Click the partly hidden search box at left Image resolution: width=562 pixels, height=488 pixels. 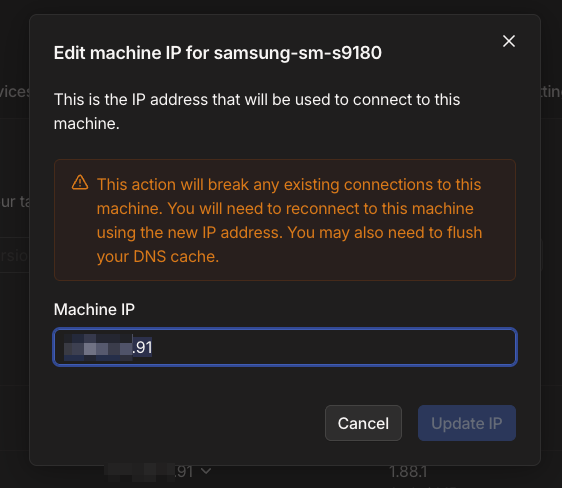[14, 255]
